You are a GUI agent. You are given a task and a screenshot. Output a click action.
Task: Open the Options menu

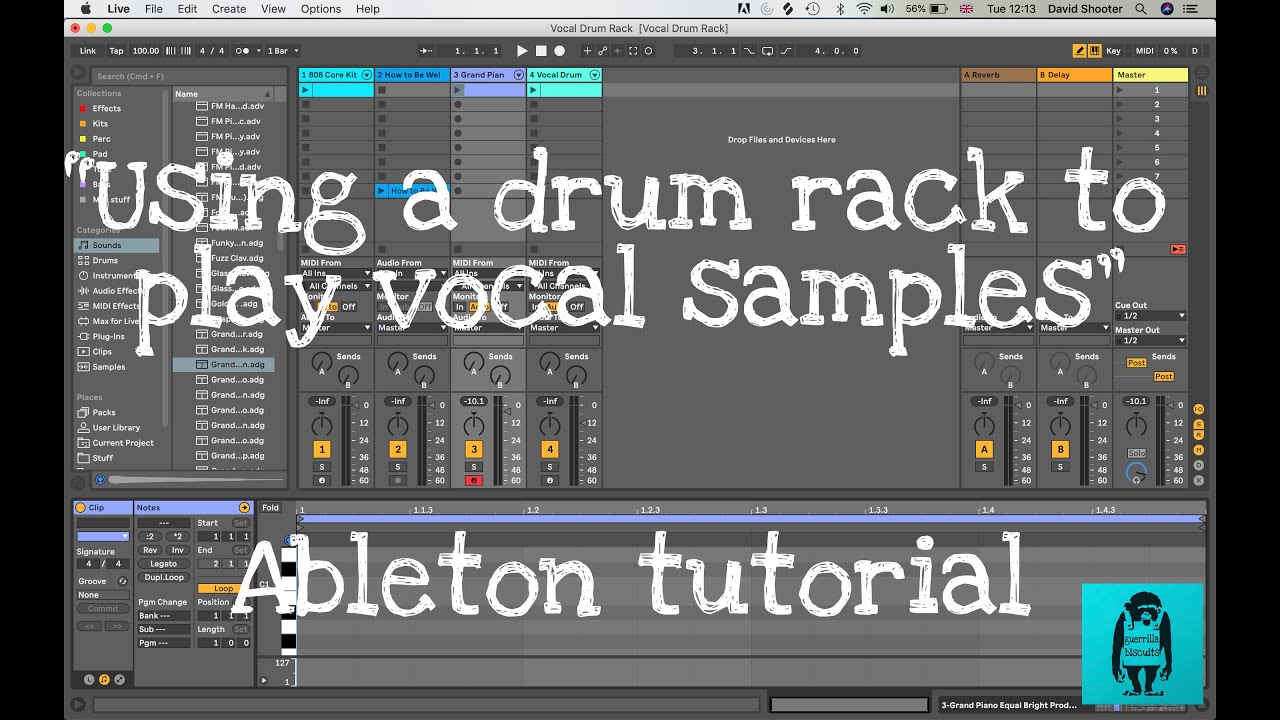coord(320,9)
